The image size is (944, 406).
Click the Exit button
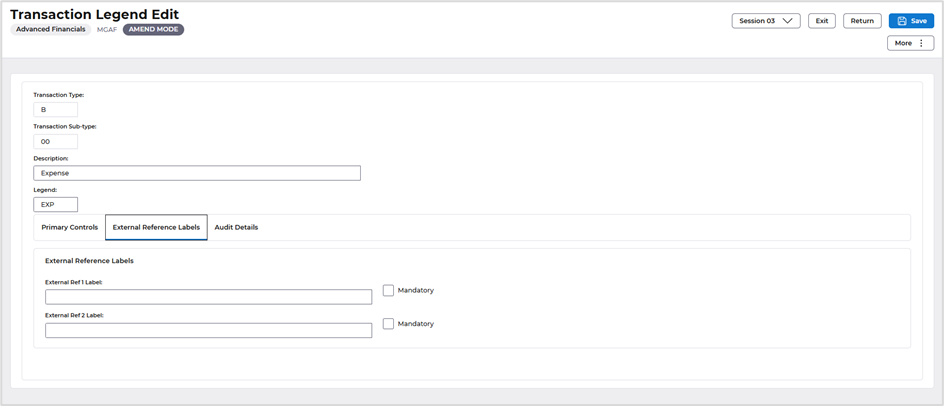coord(822,21)
